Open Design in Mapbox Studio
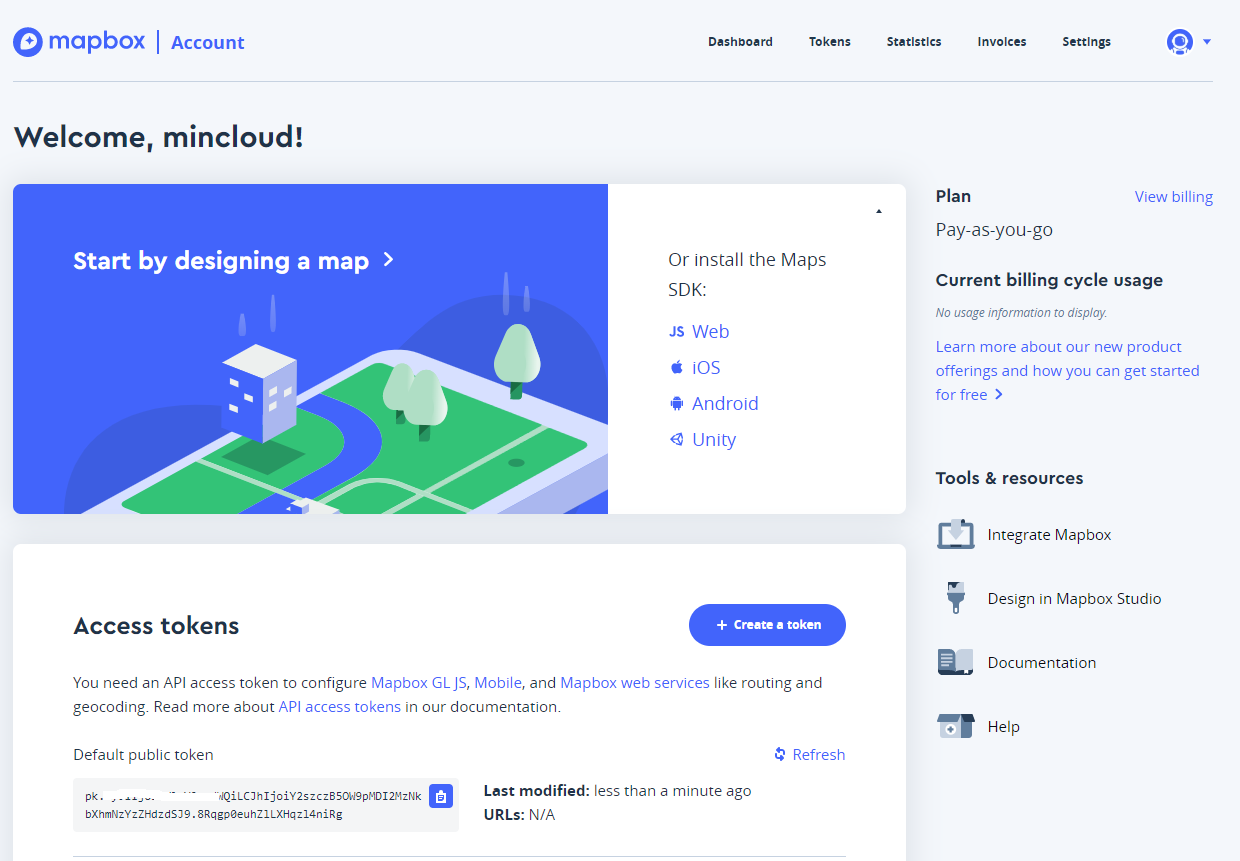Screen dimensions: 1240x861 (x=1074, y=599)
